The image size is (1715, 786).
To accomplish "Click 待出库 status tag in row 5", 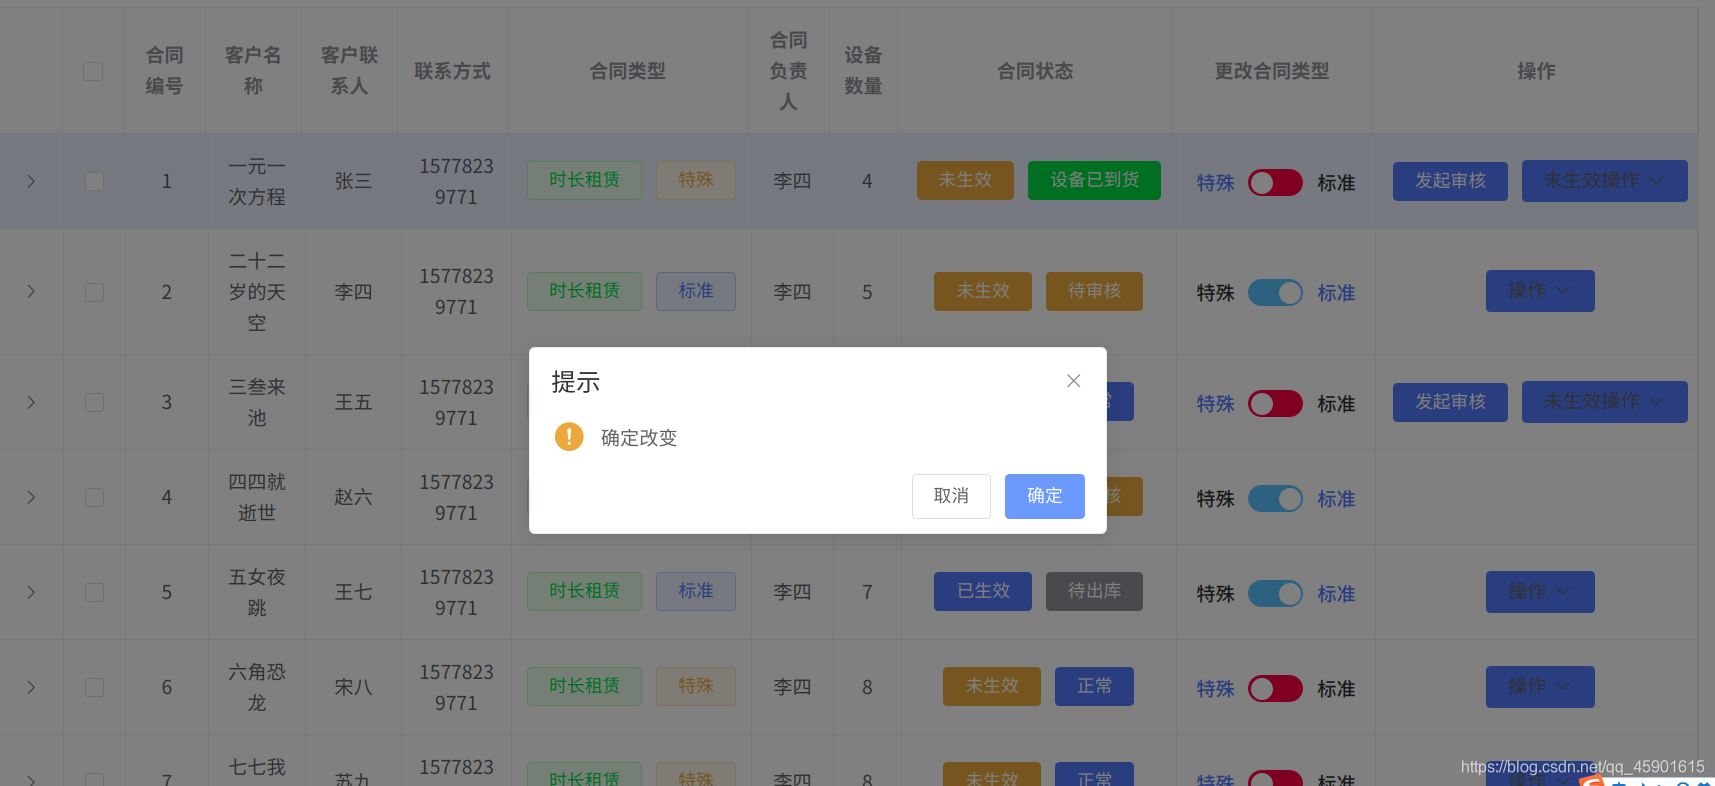I will click(1094, 591).
